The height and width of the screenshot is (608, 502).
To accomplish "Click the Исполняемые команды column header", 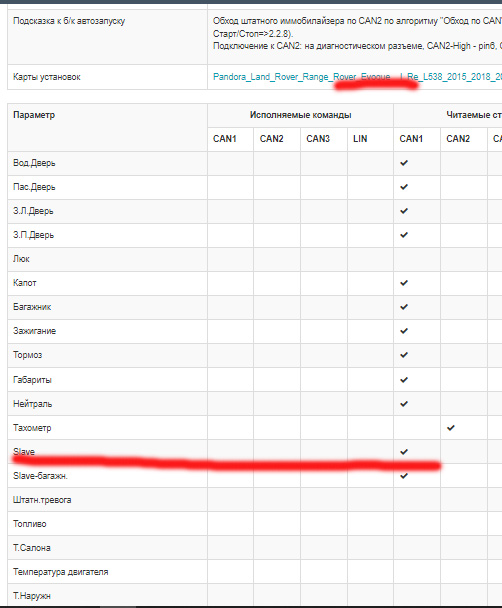I will (x=300, y=115).
